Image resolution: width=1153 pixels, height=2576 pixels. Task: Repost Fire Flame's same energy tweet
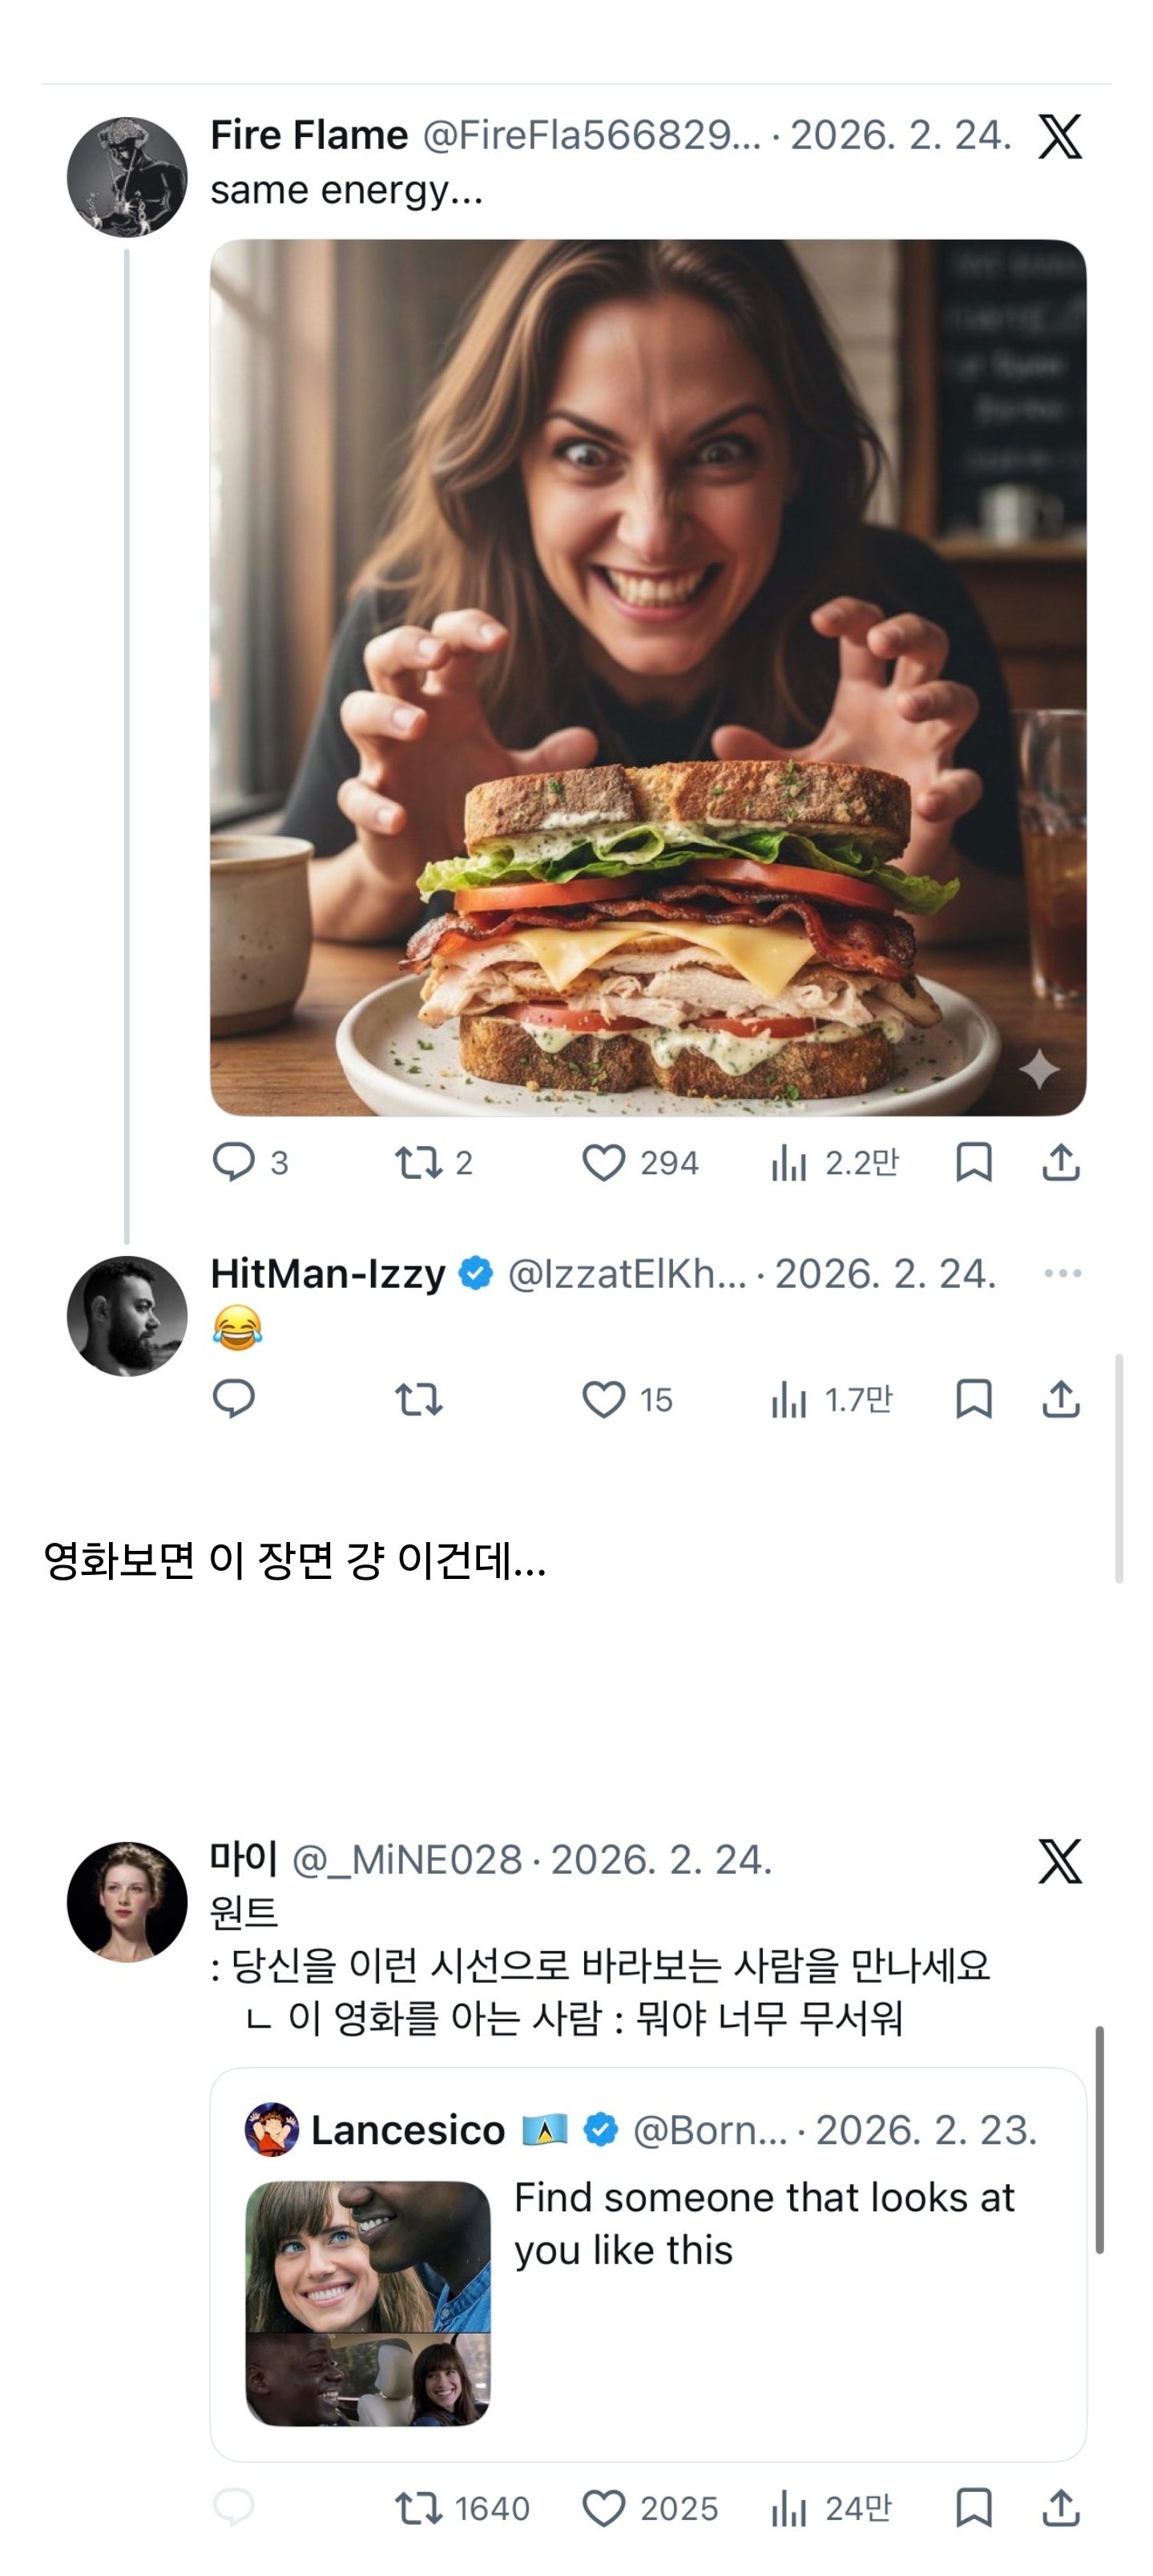(418, 1162)
